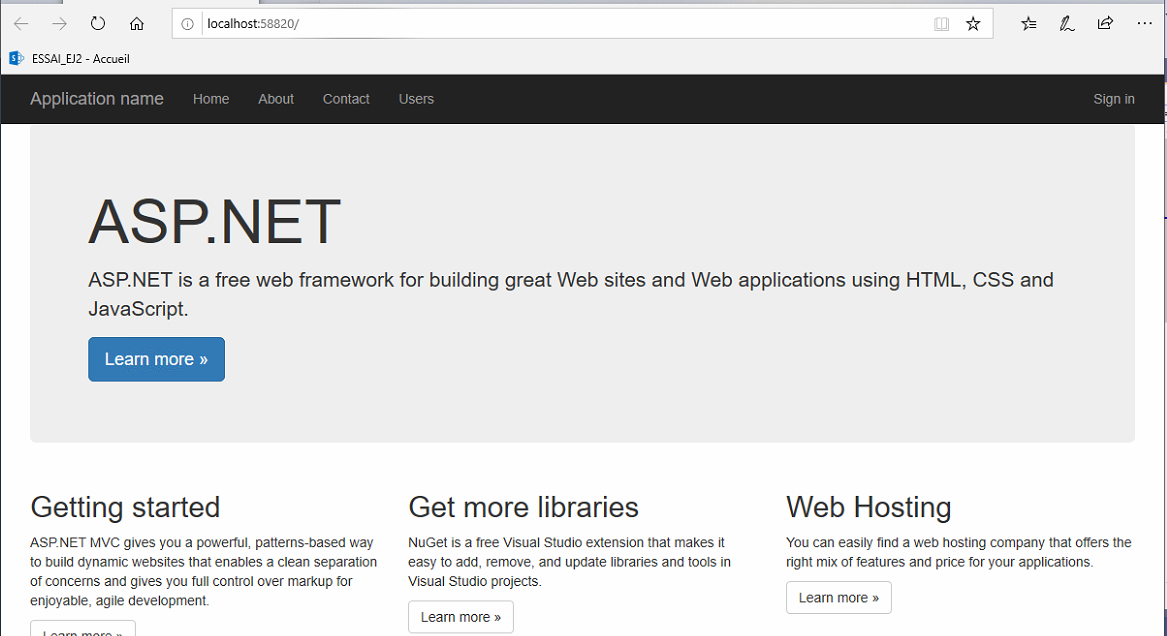Open the favorites hub icon
1167x636 pixels.
(1029, 24)
